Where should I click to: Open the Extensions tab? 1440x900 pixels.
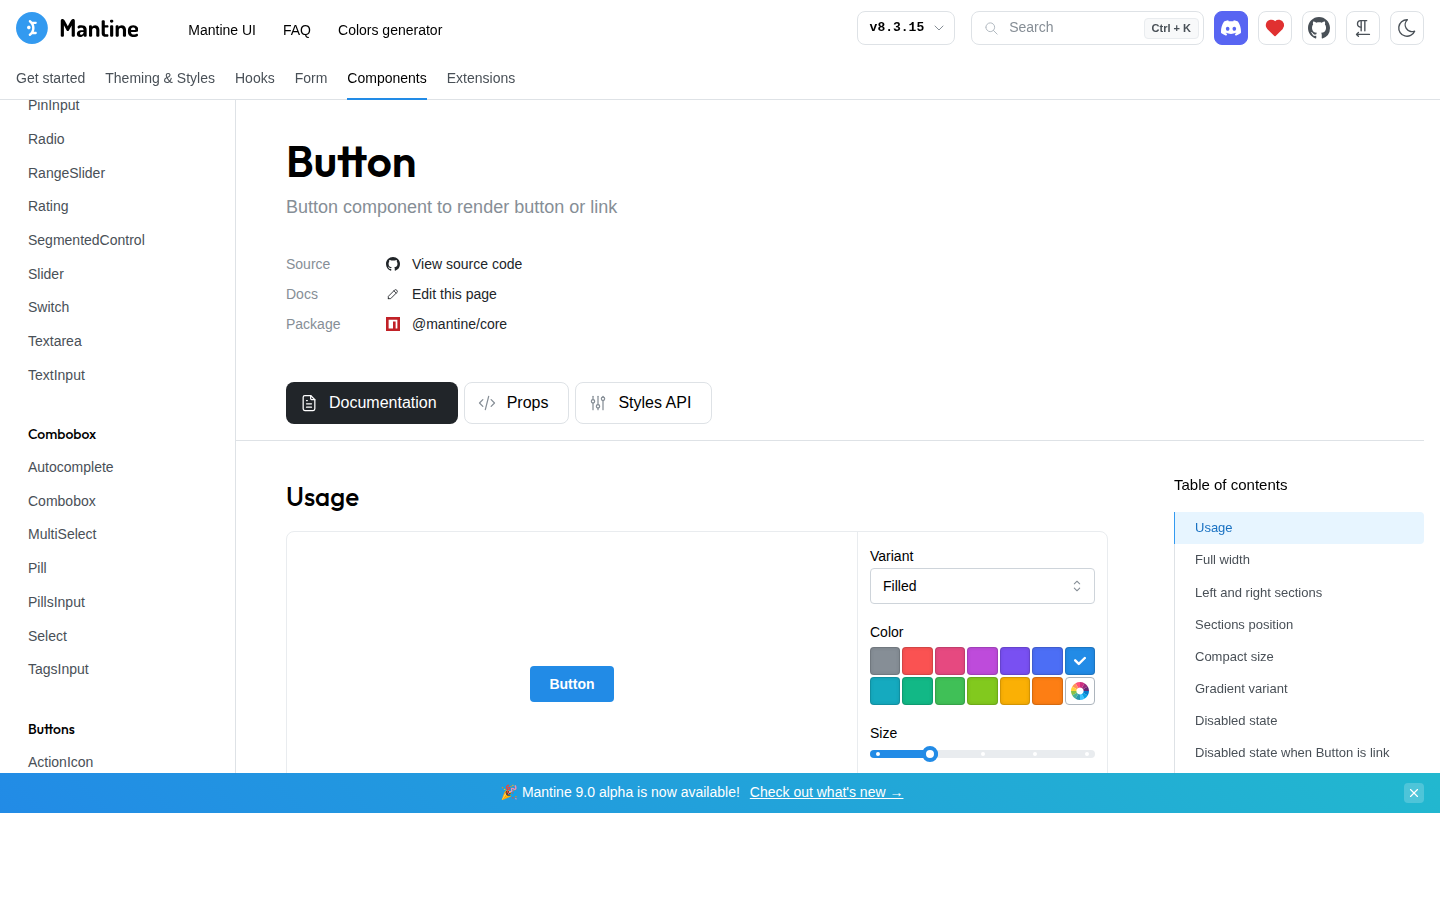(x=481, y=78)
